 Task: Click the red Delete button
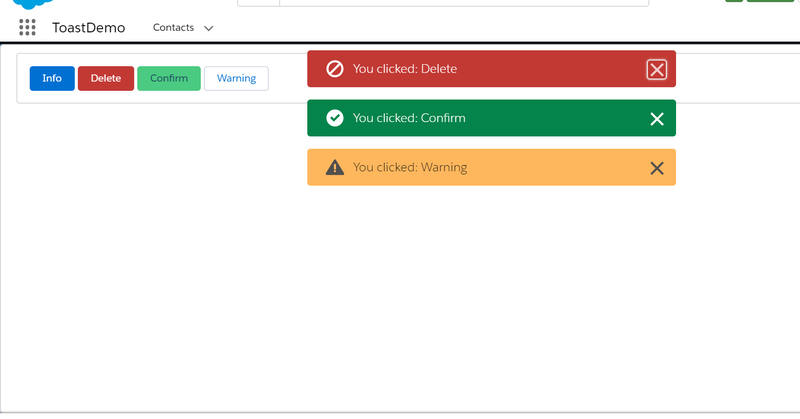106,79
